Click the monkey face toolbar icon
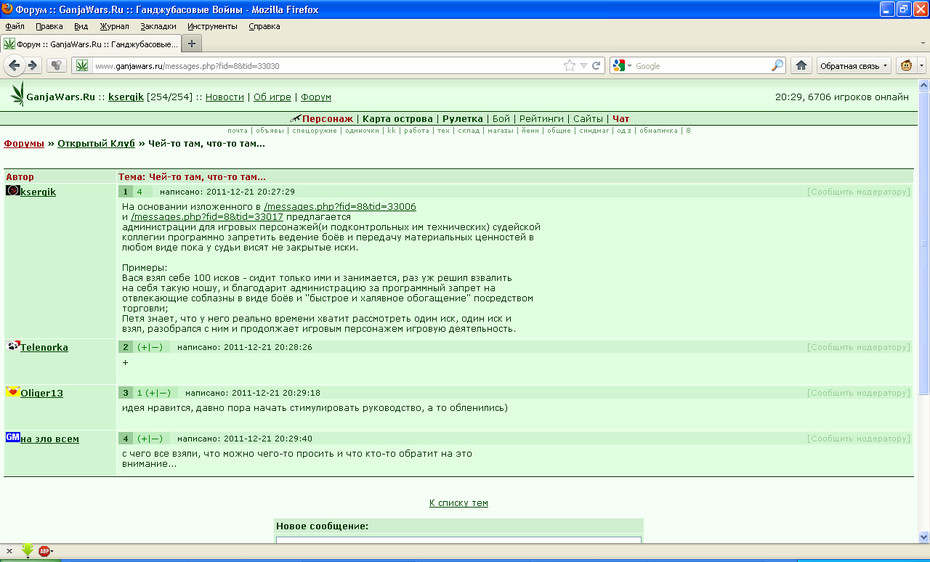This screenshot has width=930, height=562. (x=906, y=66)
